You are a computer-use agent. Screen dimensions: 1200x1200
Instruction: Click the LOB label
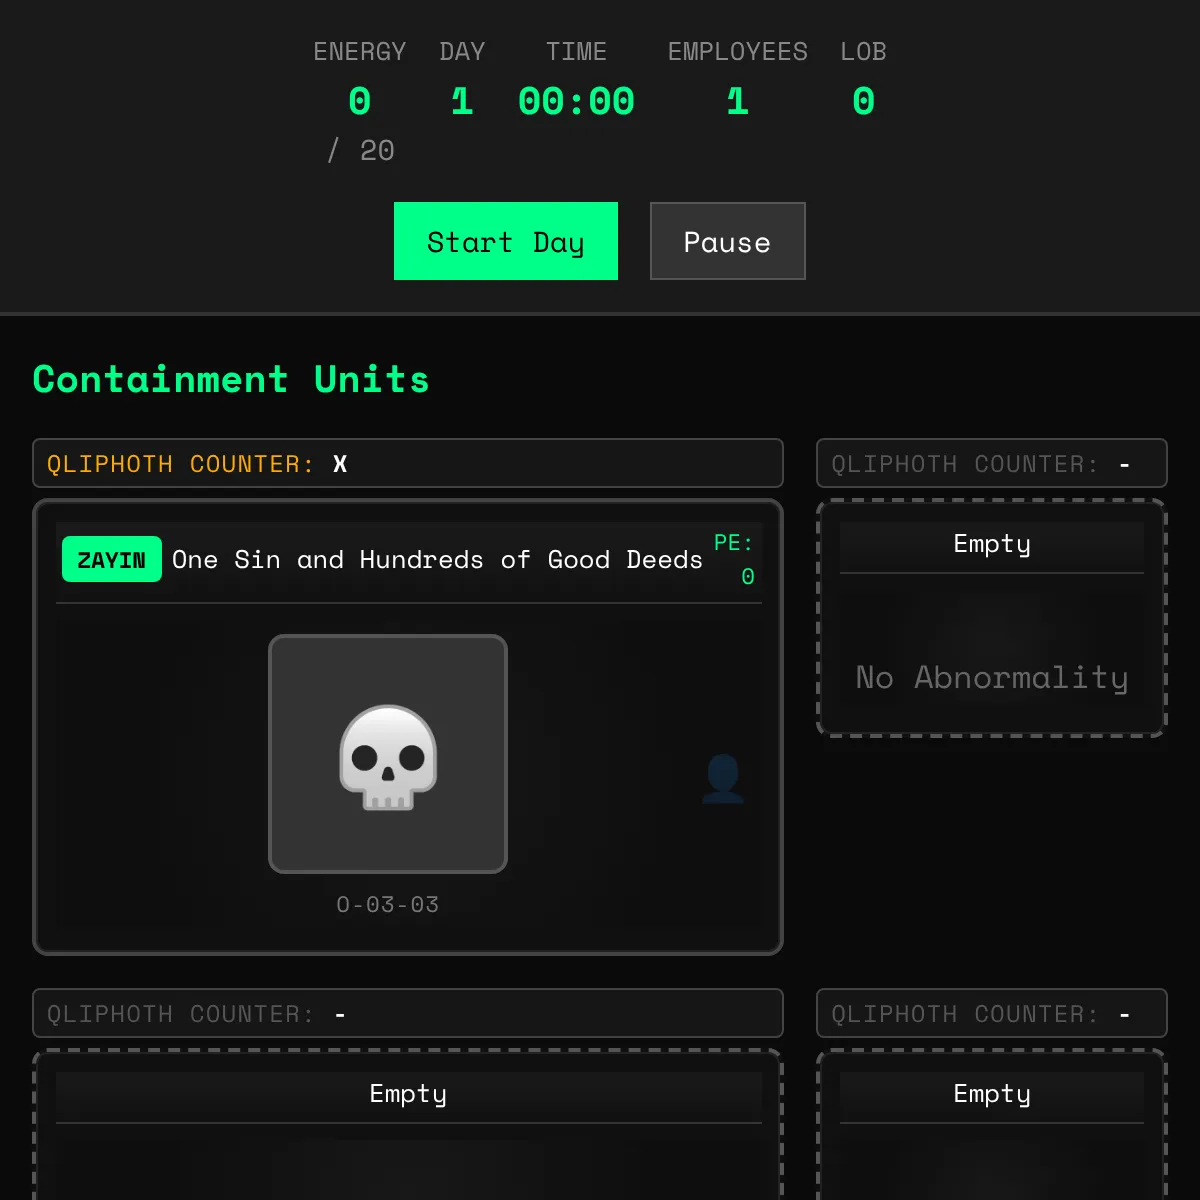[x=864, y=52]
